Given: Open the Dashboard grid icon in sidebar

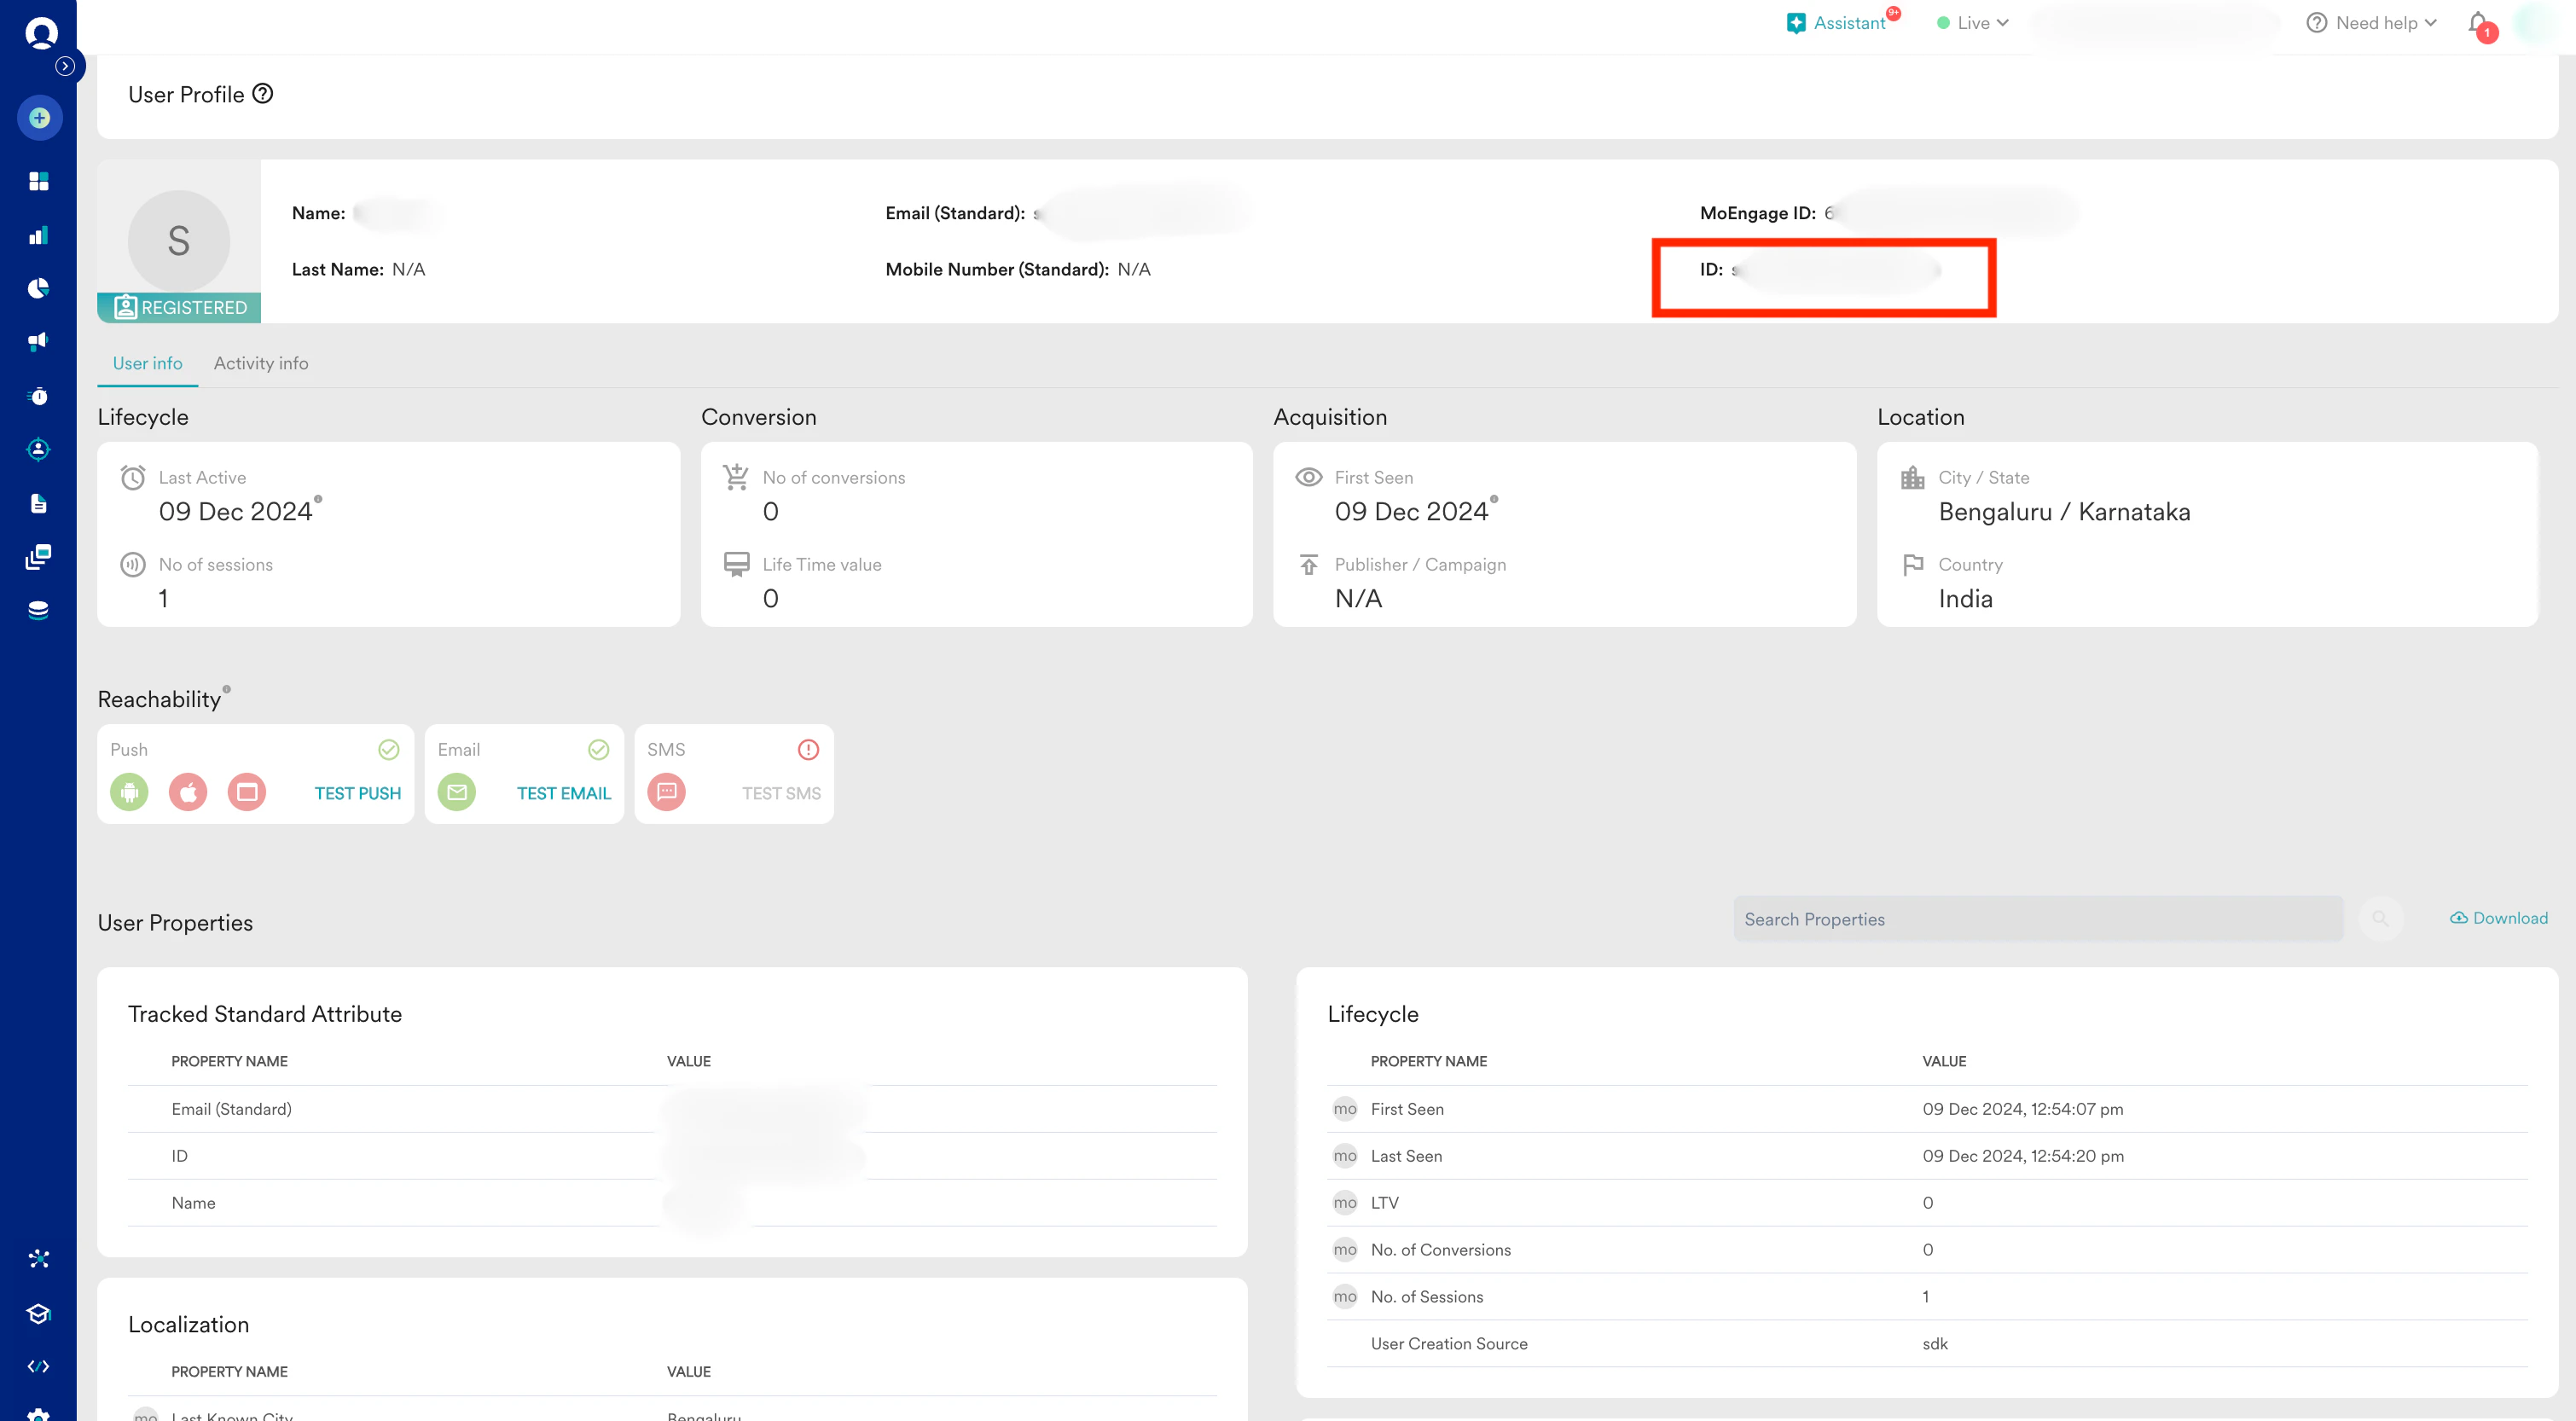Looking at the screenshot, I should pyautogui.click(x=39, y=181).
